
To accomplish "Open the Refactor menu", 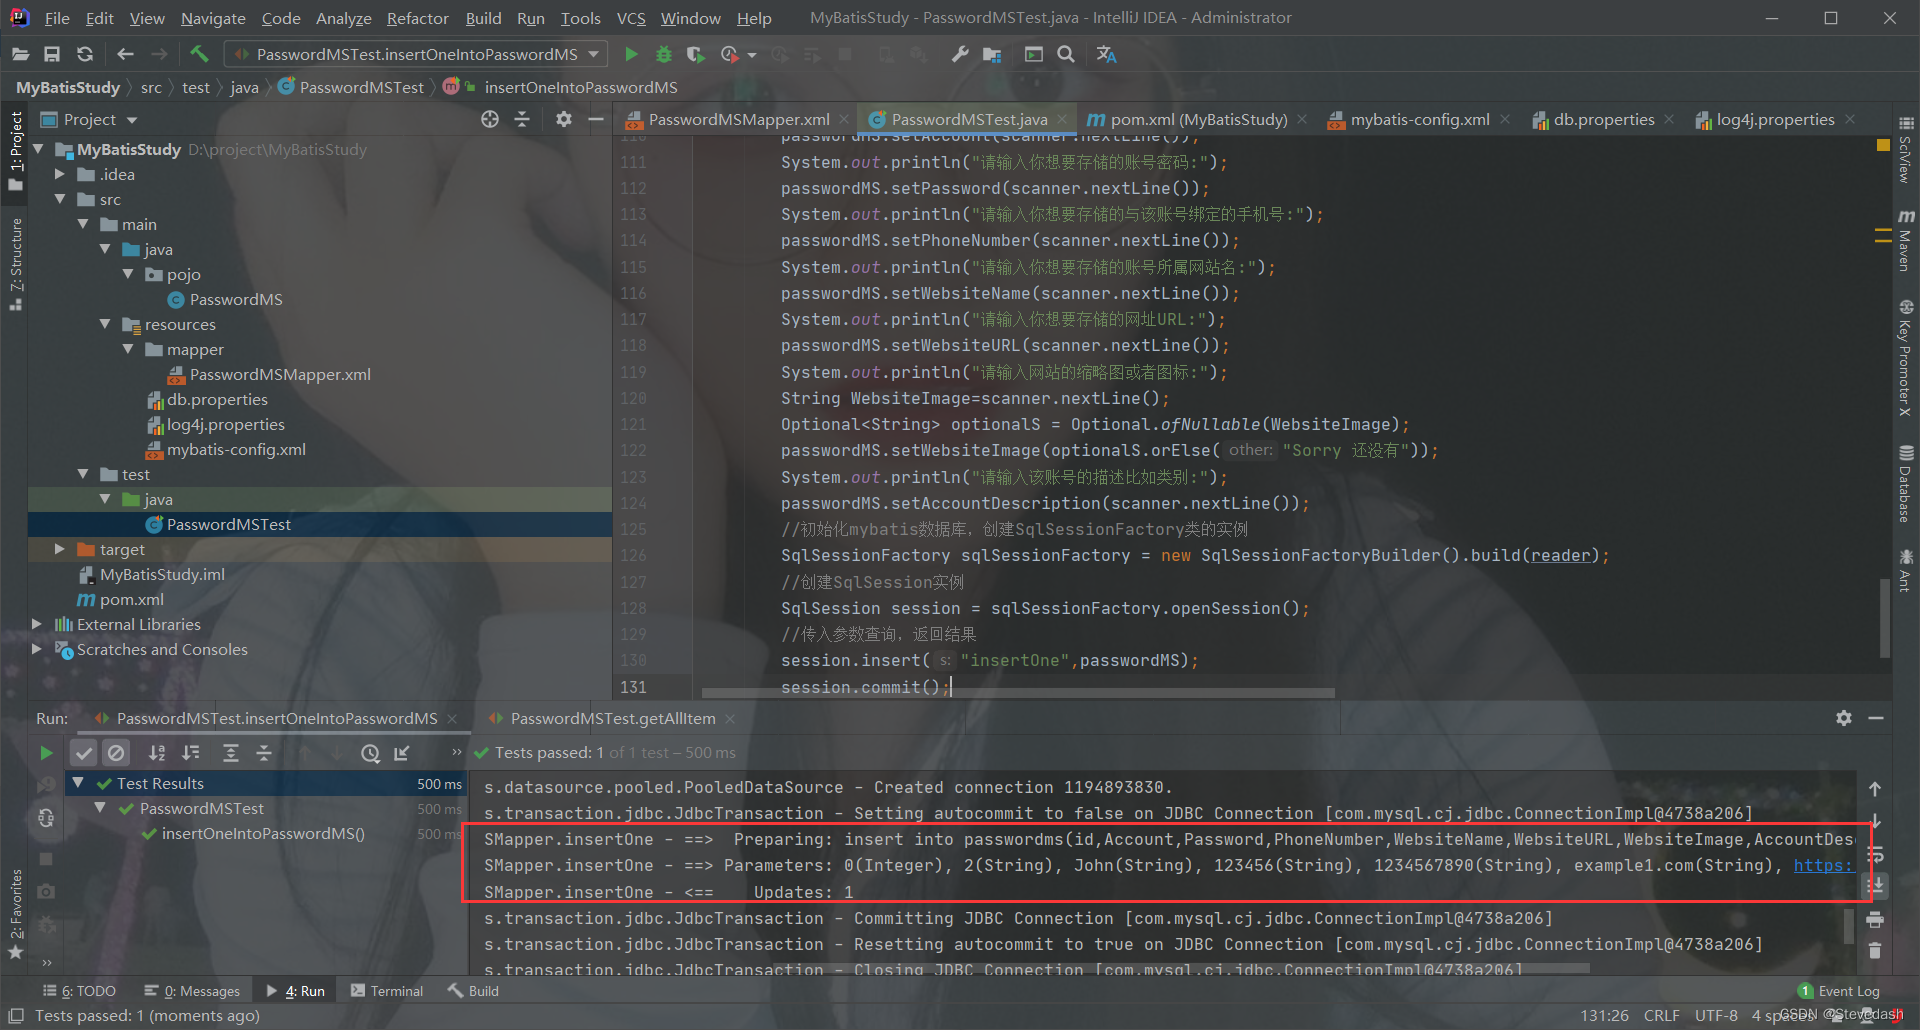I will pos(418,18).
